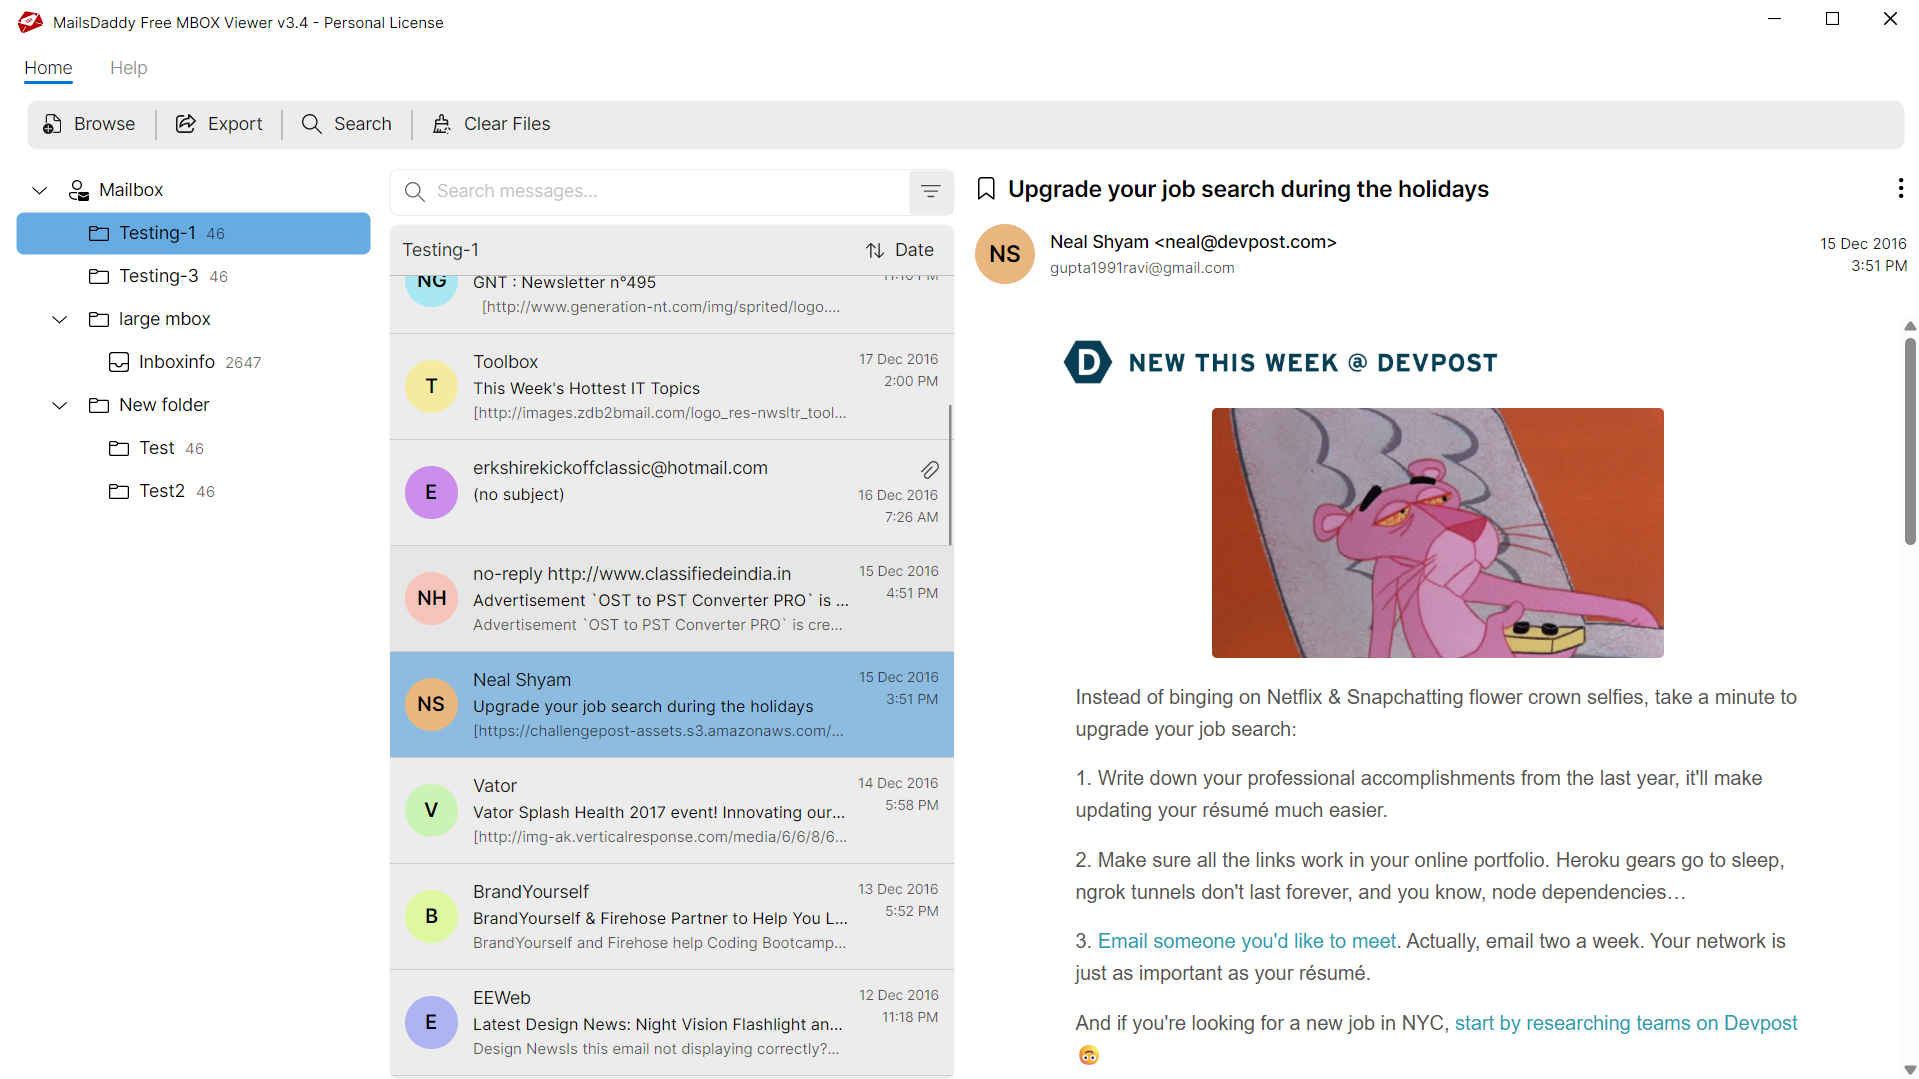Click the green V avatar of Vator
Viewport: 1919px width, 1079px height.
[431, 811]
